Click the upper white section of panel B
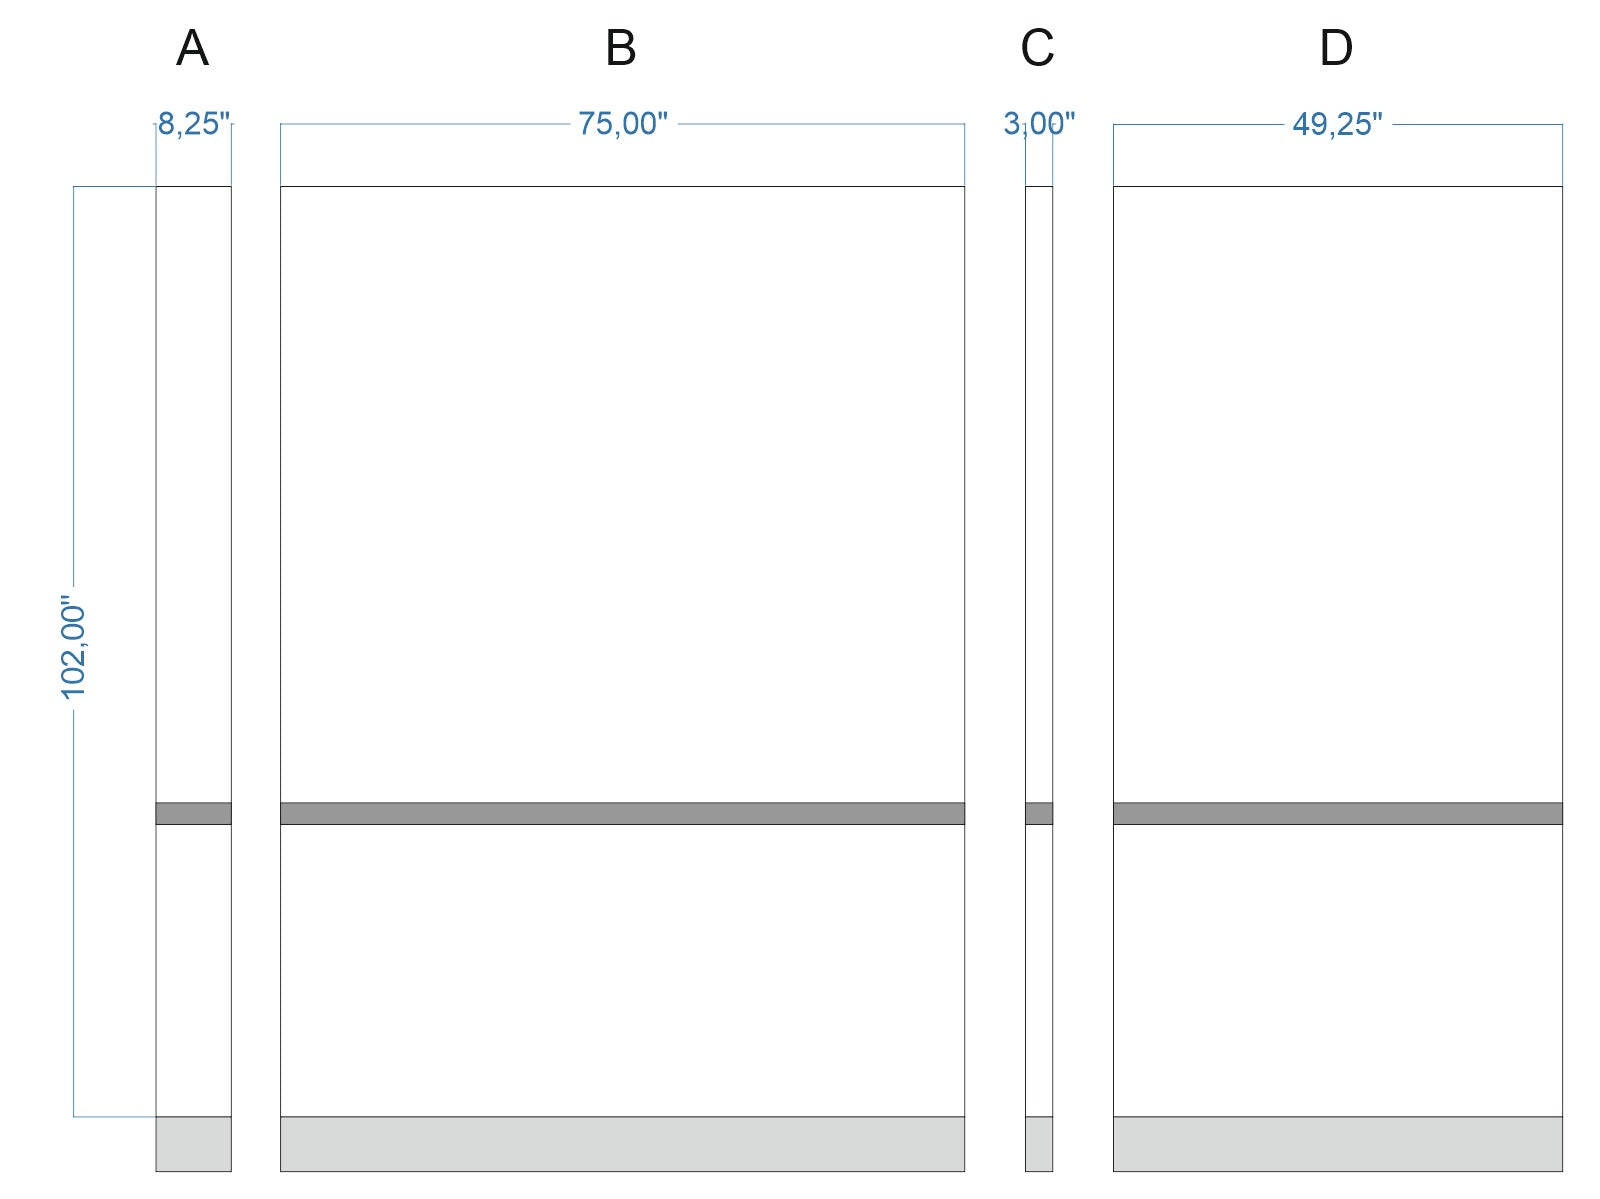This screenshot has width=1600, height=1199. pyautogui.click(x=622, y=494)
